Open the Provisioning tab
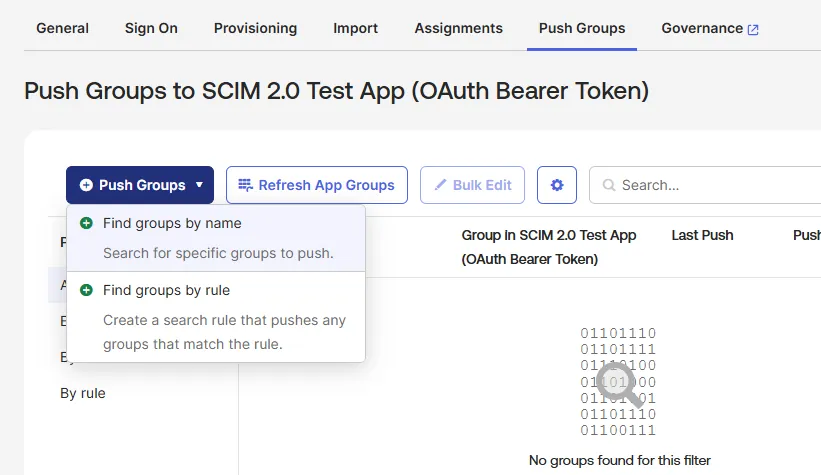This screenshot has height=475, width=821. [x=256, y=28]
